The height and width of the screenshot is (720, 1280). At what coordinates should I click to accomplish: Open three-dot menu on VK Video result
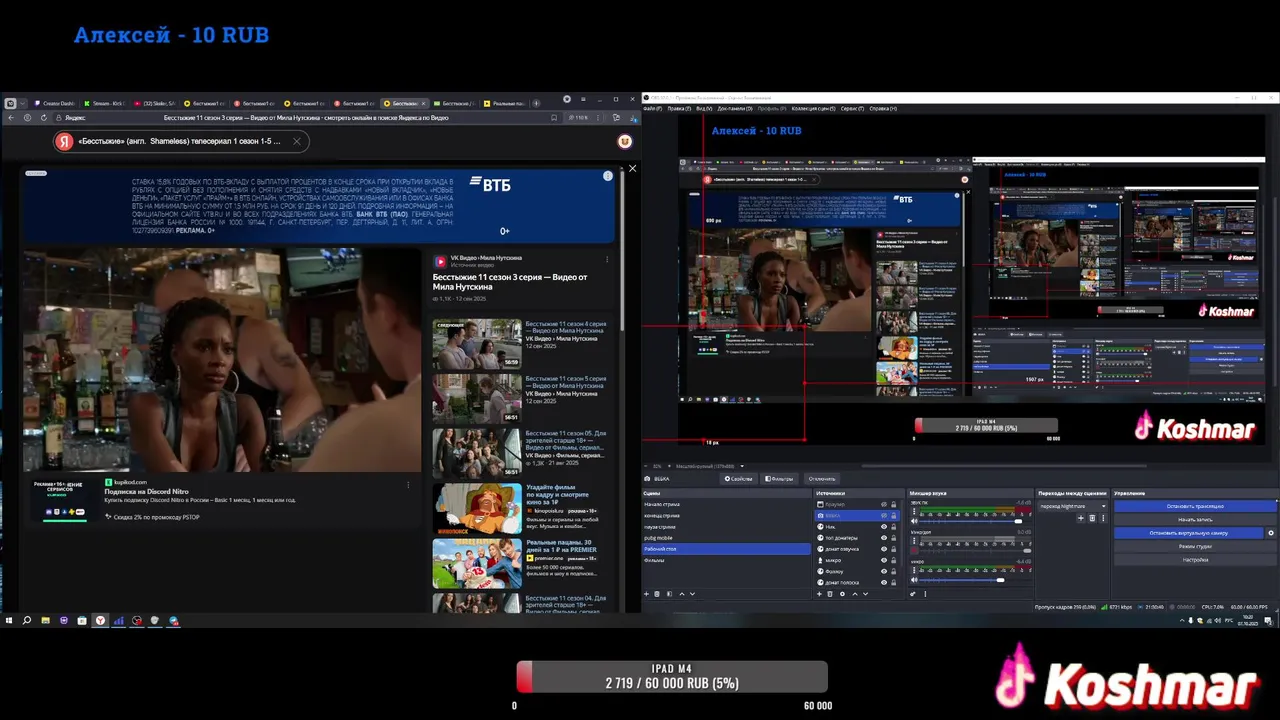[607, 260]
